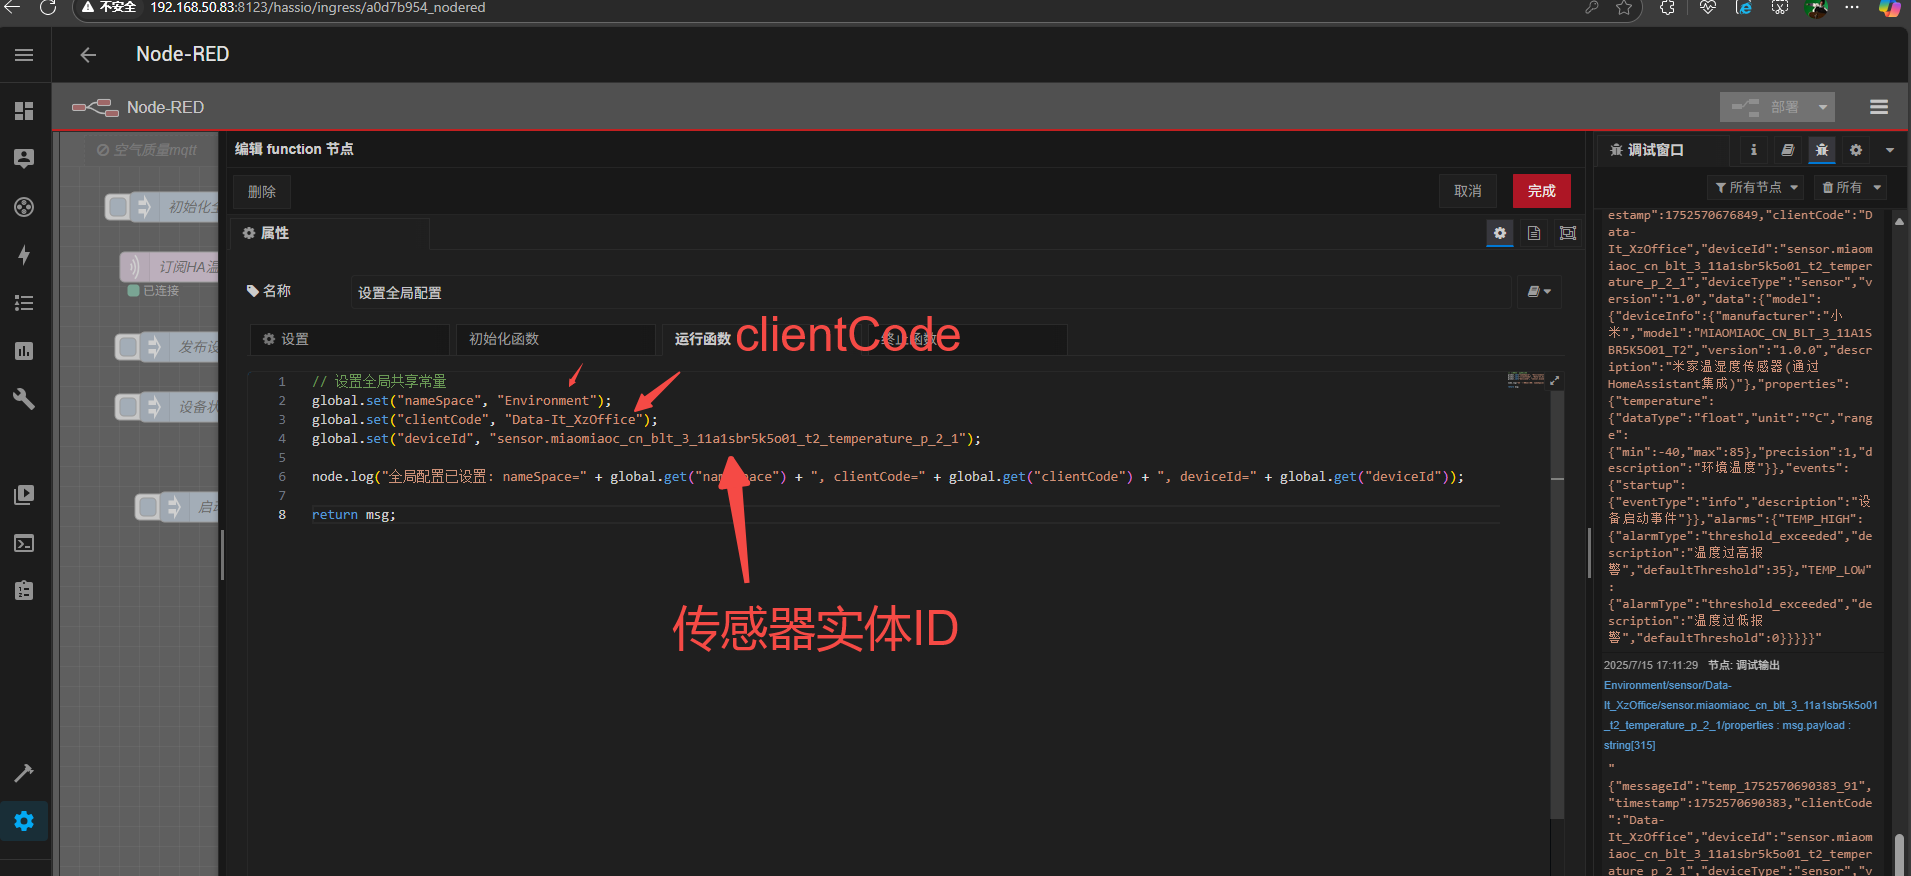Click the 删除 button

[x=262, y=191]
